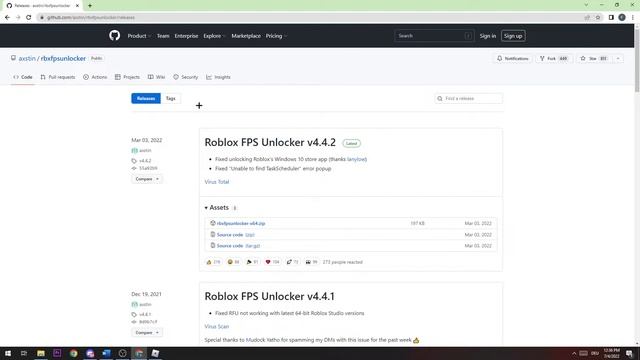Click the eyes reaction on v4.4.2
The height and width of the screenshot is (360, 640).
tap(311, 262)
